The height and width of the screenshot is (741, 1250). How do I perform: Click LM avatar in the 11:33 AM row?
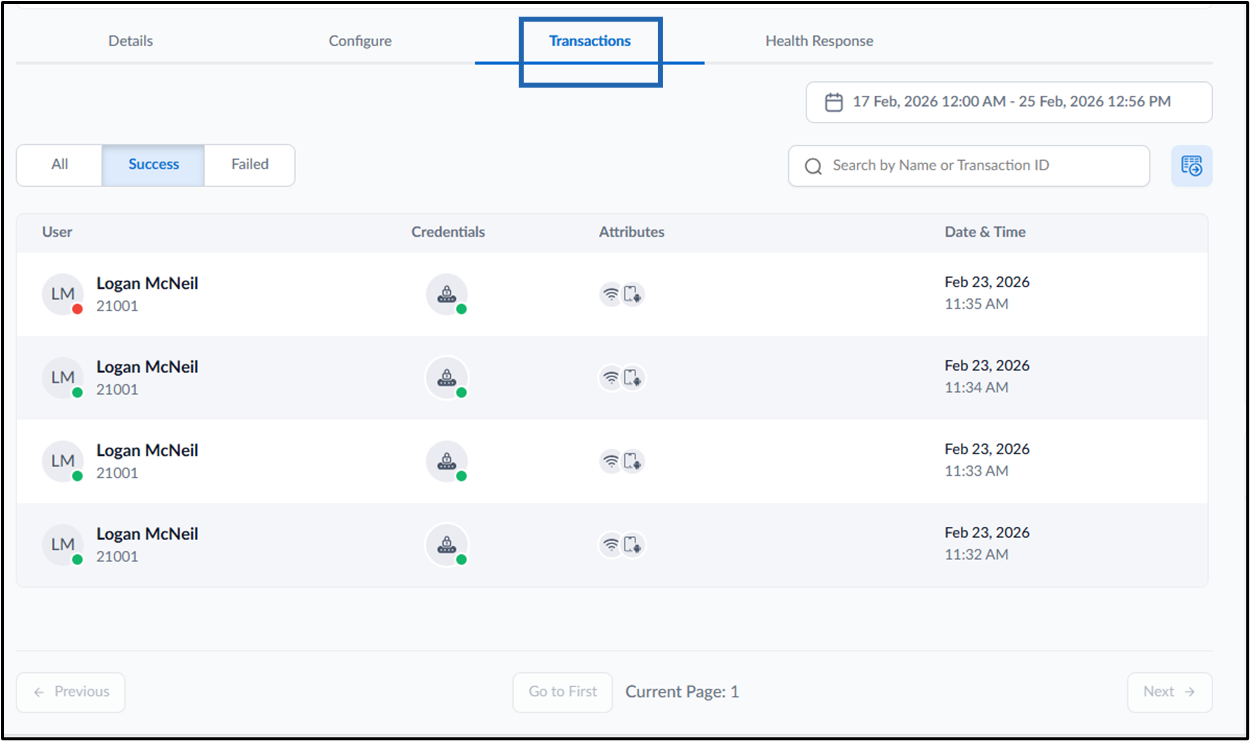pos(63,461)
